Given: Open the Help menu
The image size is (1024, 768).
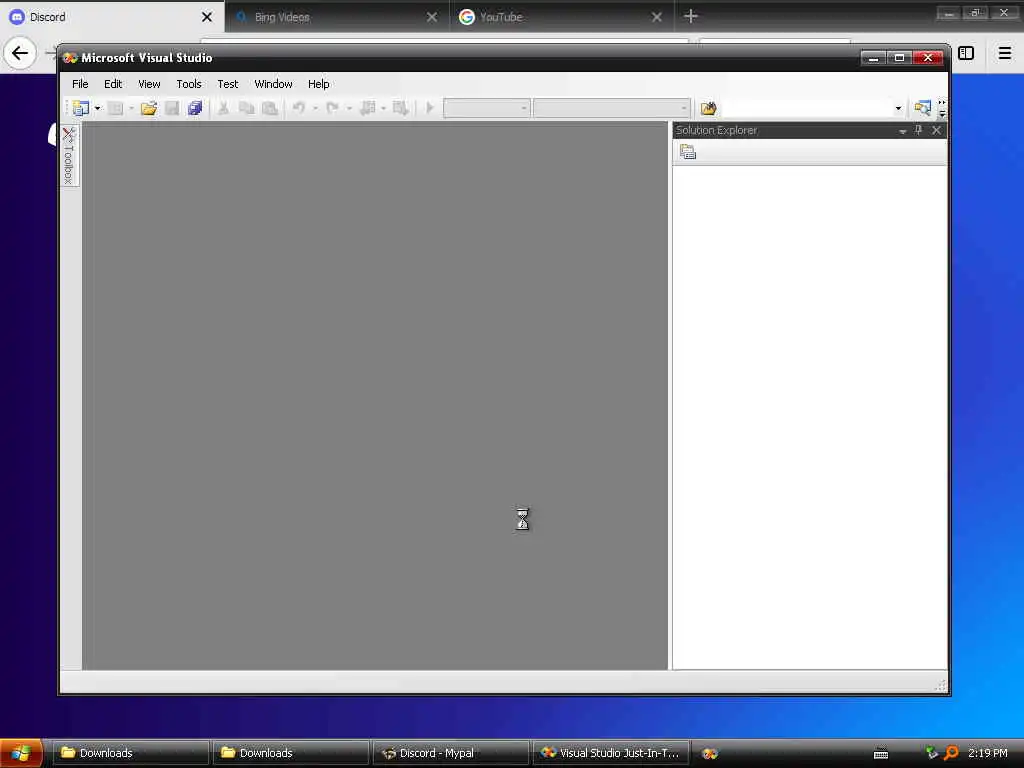Looking at the screenshot, I should click(319, 84).
